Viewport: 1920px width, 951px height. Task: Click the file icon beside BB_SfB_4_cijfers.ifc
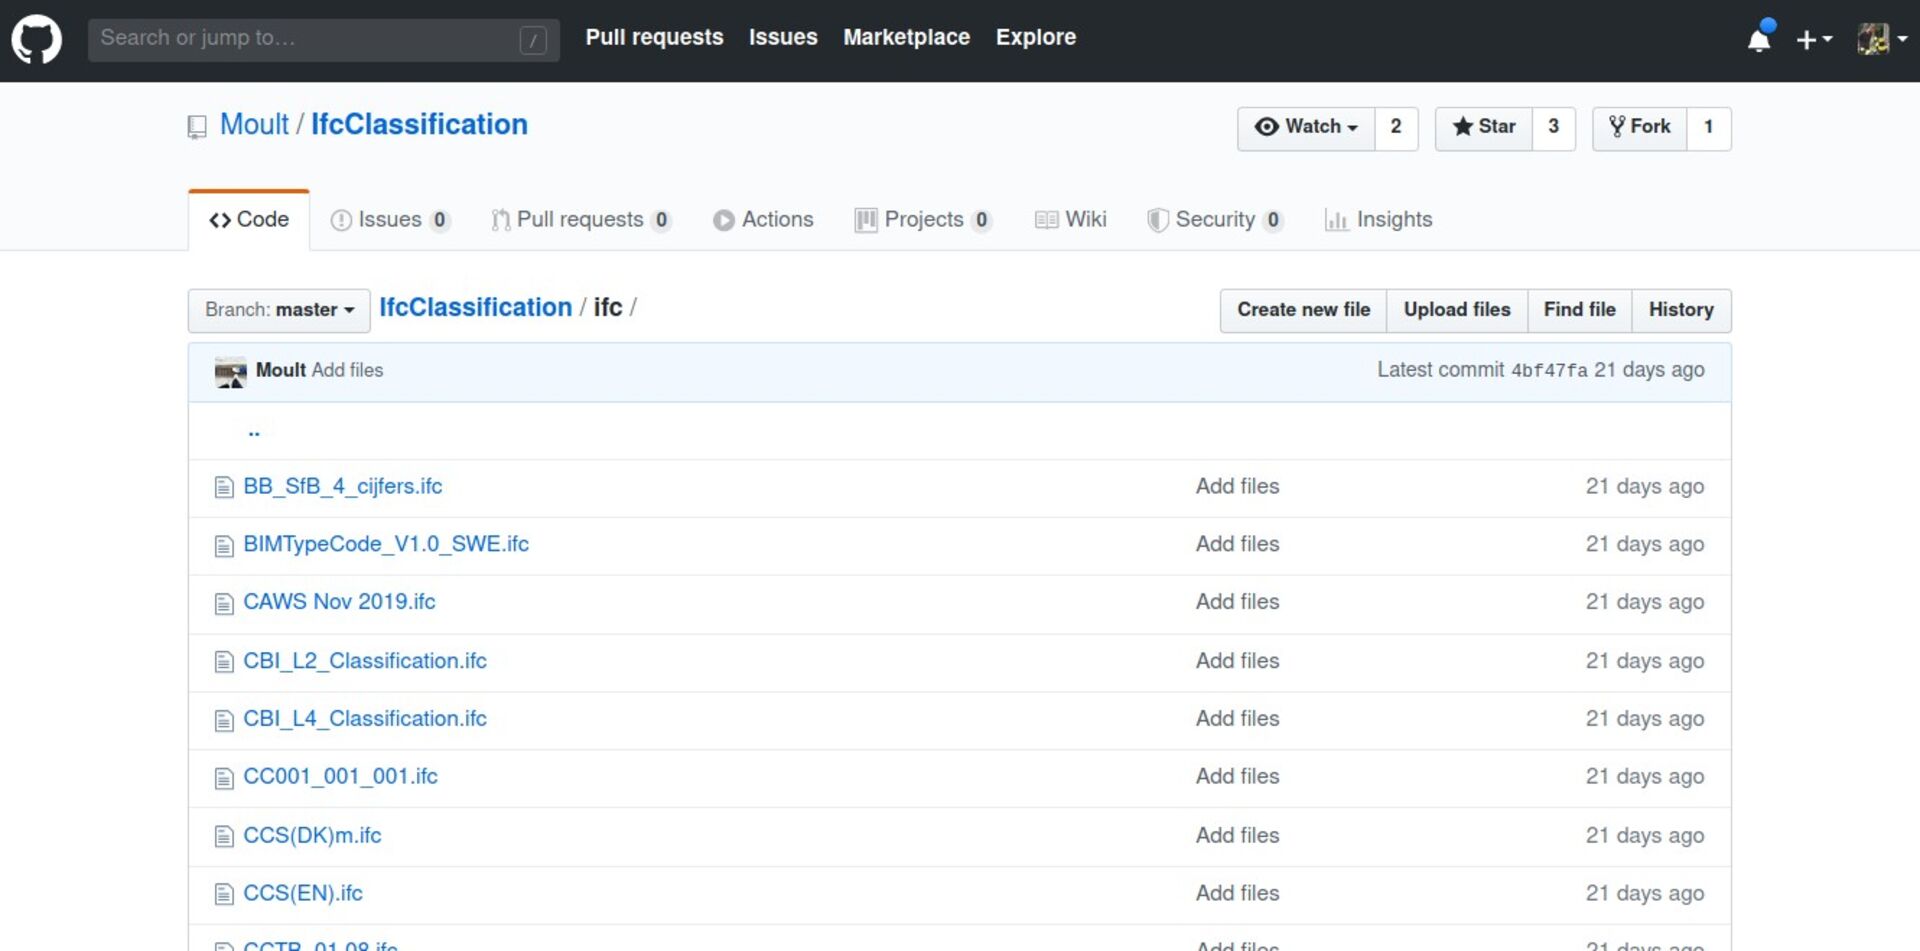224,487
